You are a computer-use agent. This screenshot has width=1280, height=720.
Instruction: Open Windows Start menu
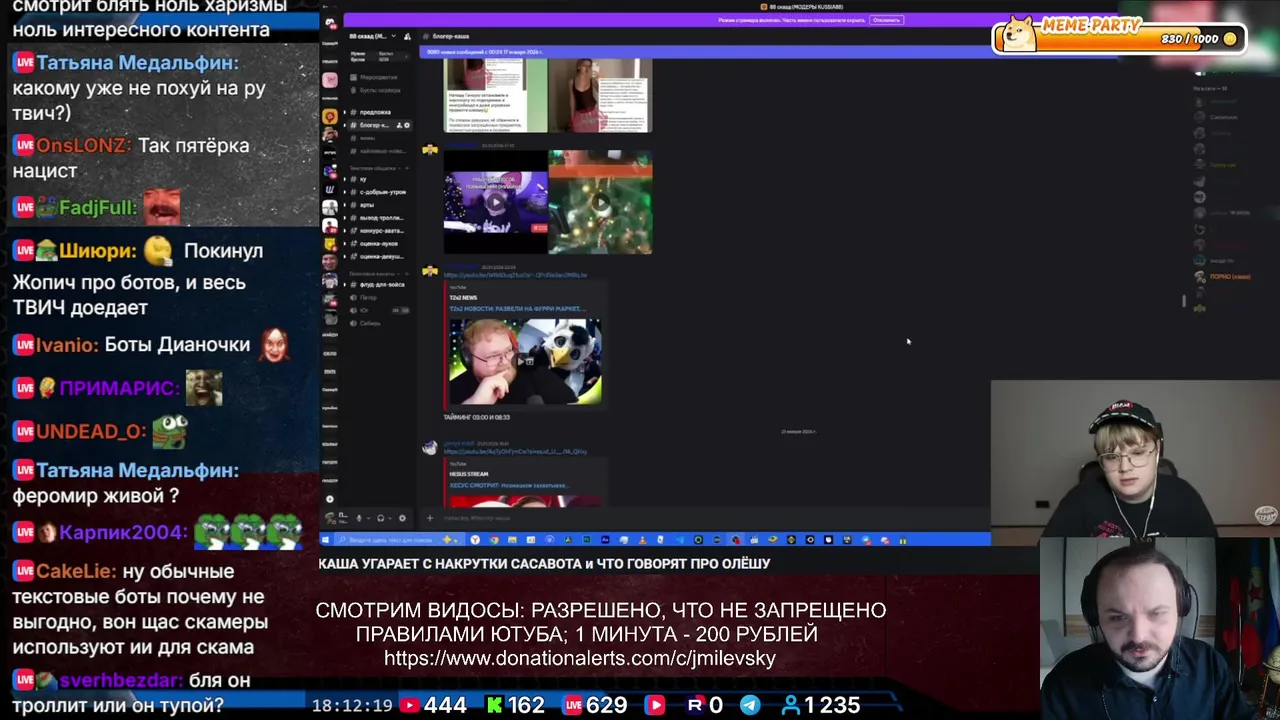pyautogui.click(x=325, y=539)
